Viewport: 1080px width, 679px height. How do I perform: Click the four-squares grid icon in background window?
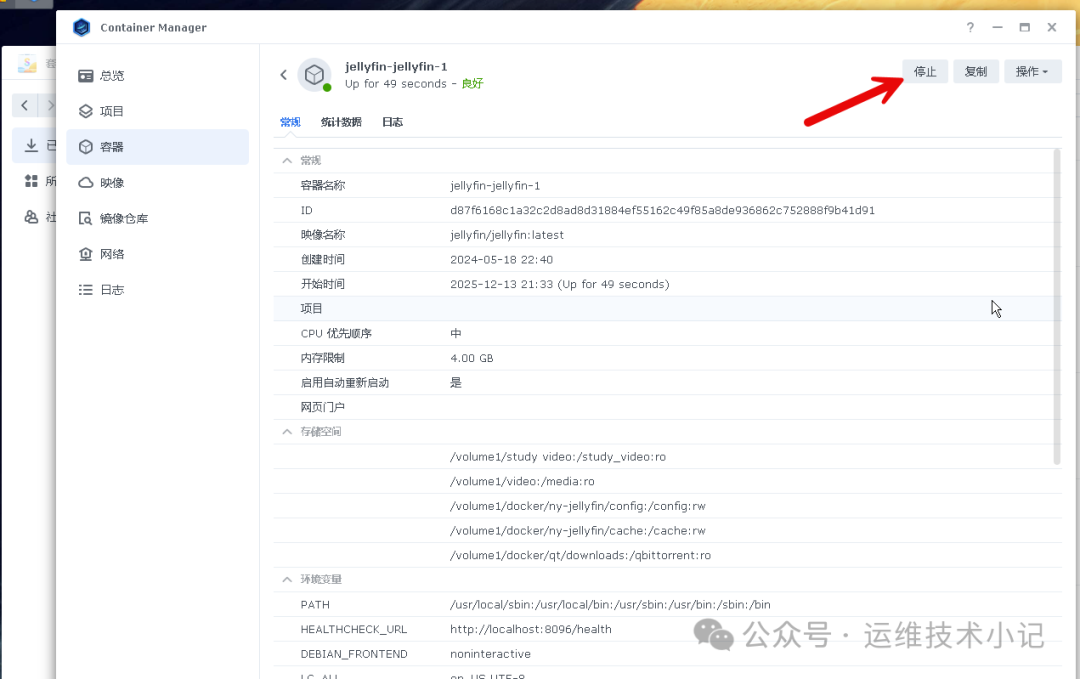31,181
